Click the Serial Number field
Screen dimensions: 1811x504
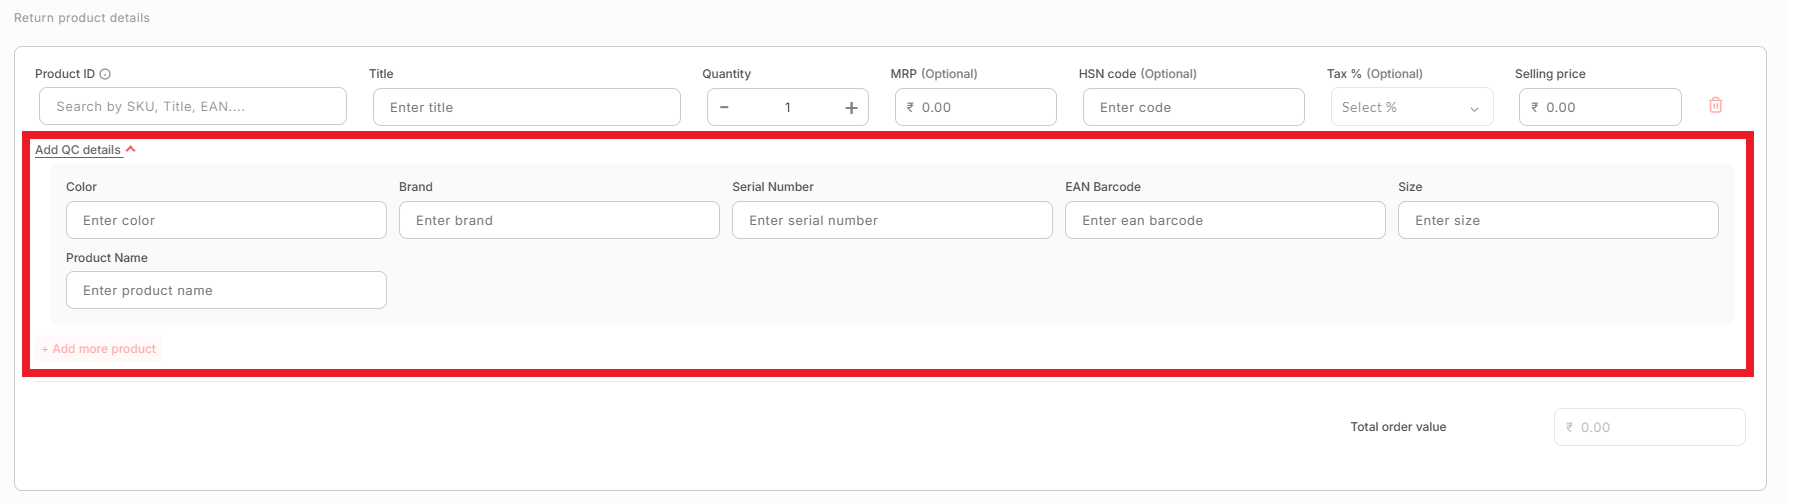[892, 220]
